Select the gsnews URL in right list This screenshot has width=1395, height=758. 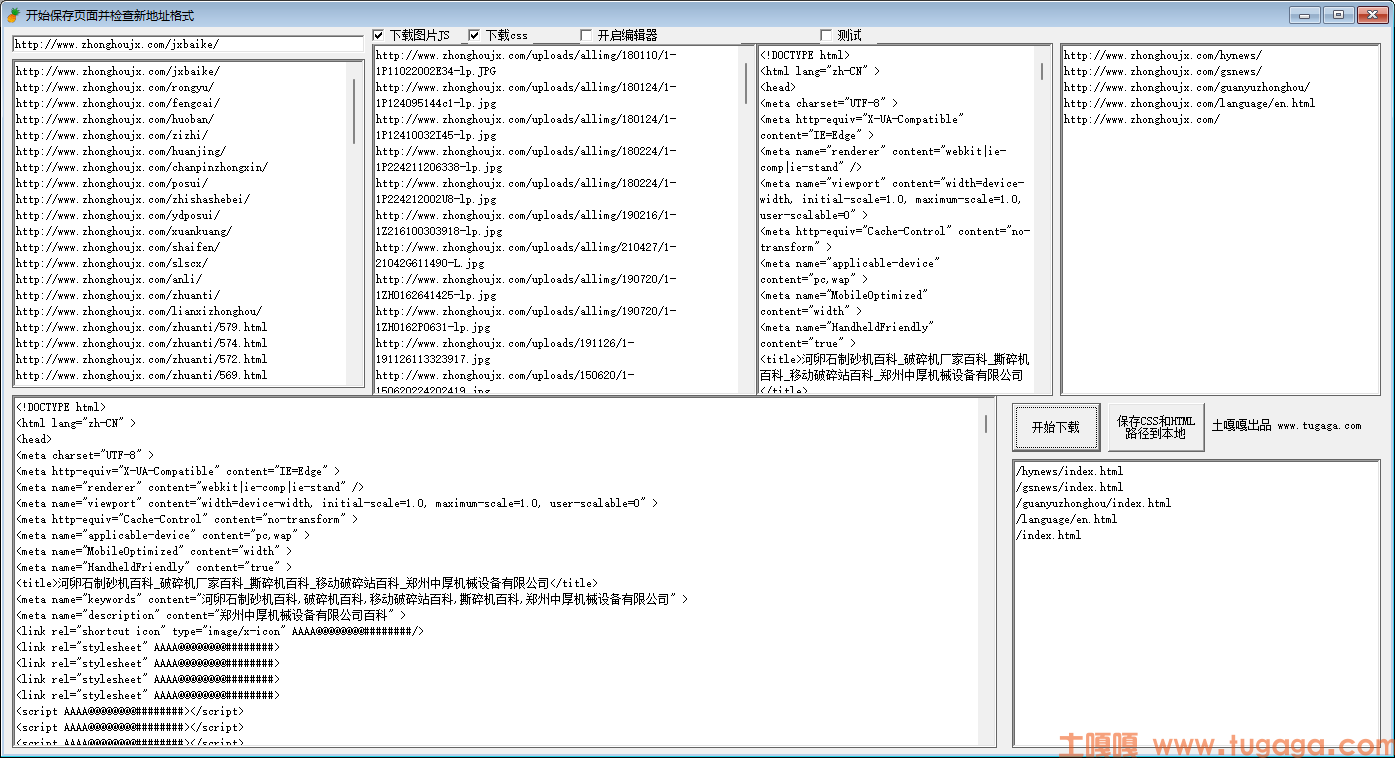pyautogui.click(x=1163, y=71)
